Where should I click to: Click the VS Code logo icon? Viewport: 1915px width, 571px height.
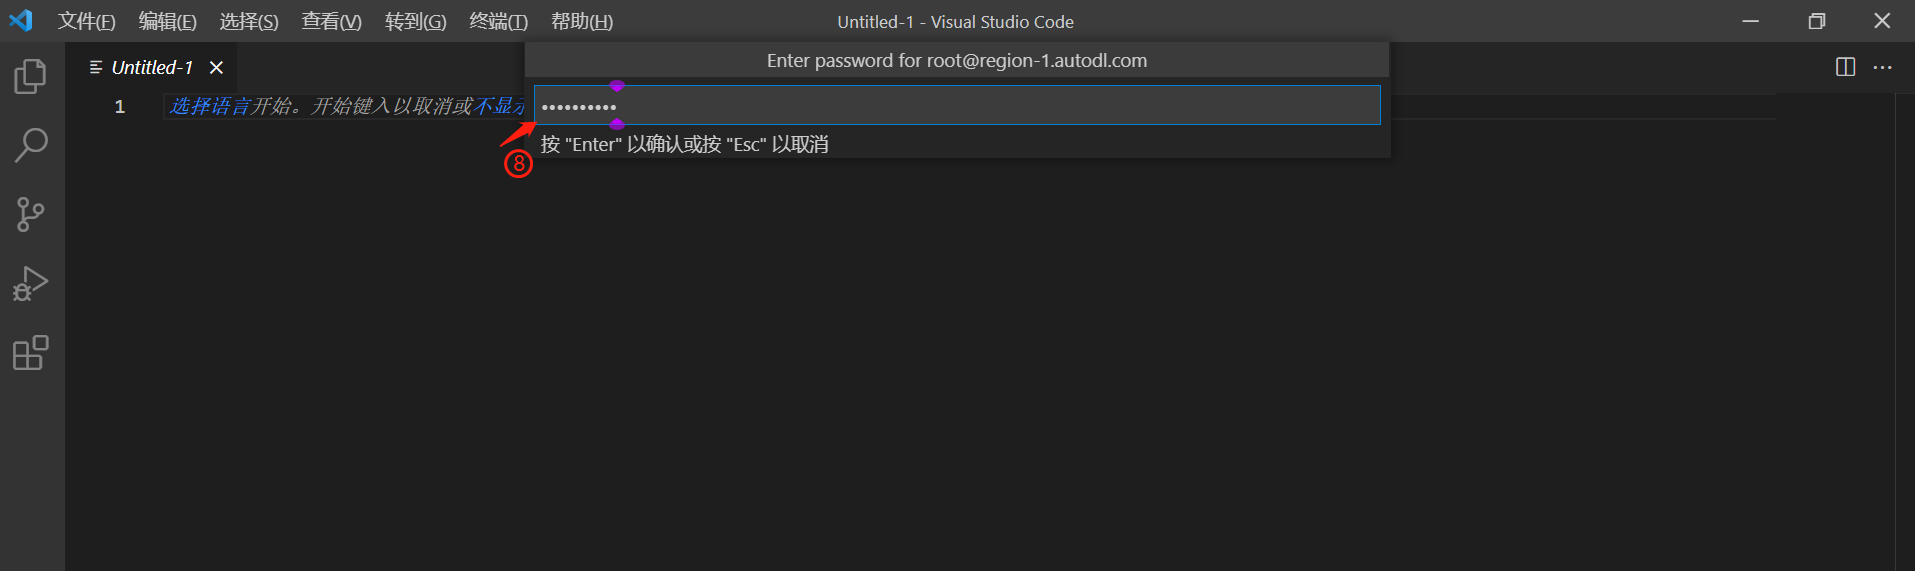click(21, 21)
